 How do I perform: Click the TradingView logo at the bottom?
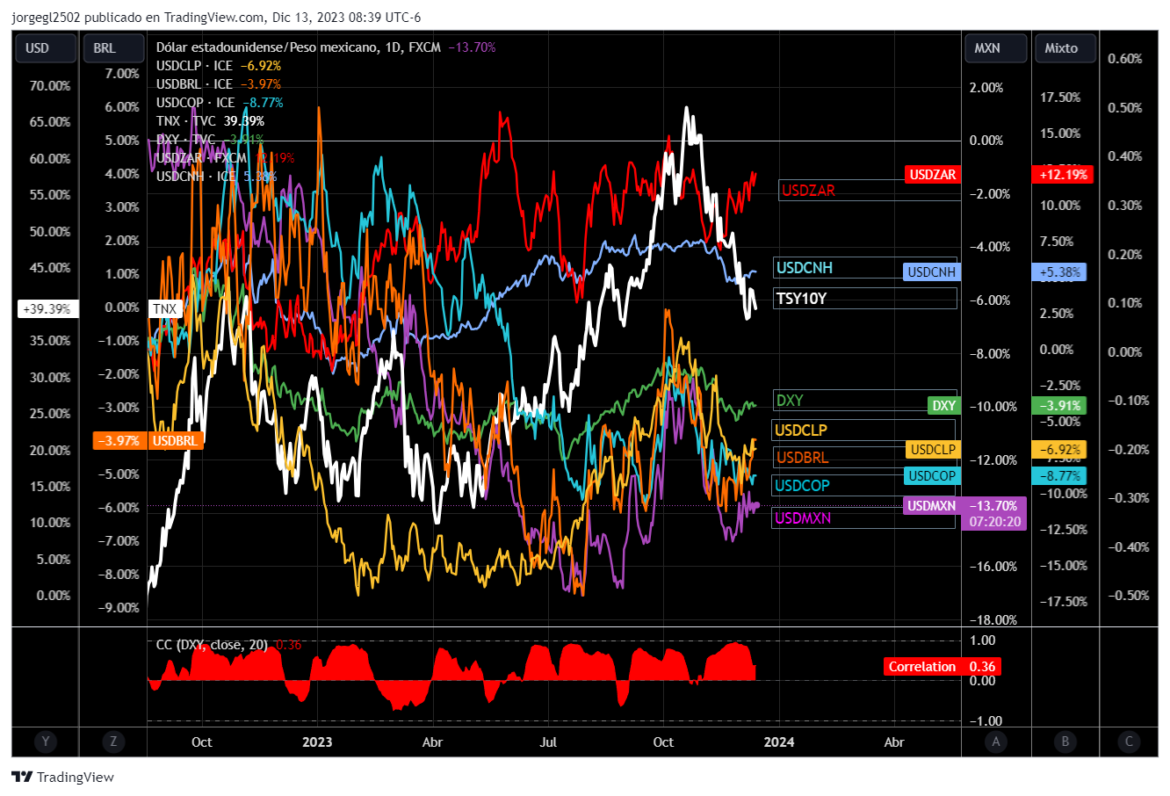click(63, 777)
